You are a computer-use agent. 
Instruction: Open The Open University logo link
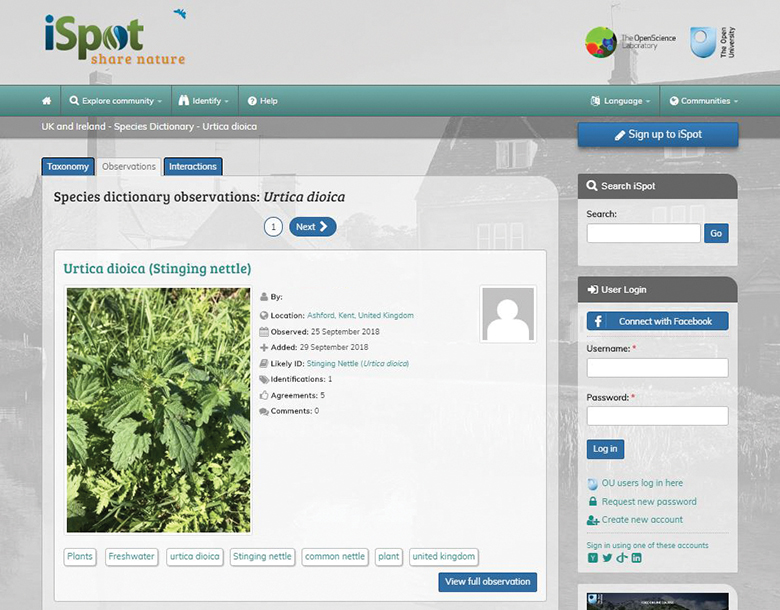click(x=713, y=42)
